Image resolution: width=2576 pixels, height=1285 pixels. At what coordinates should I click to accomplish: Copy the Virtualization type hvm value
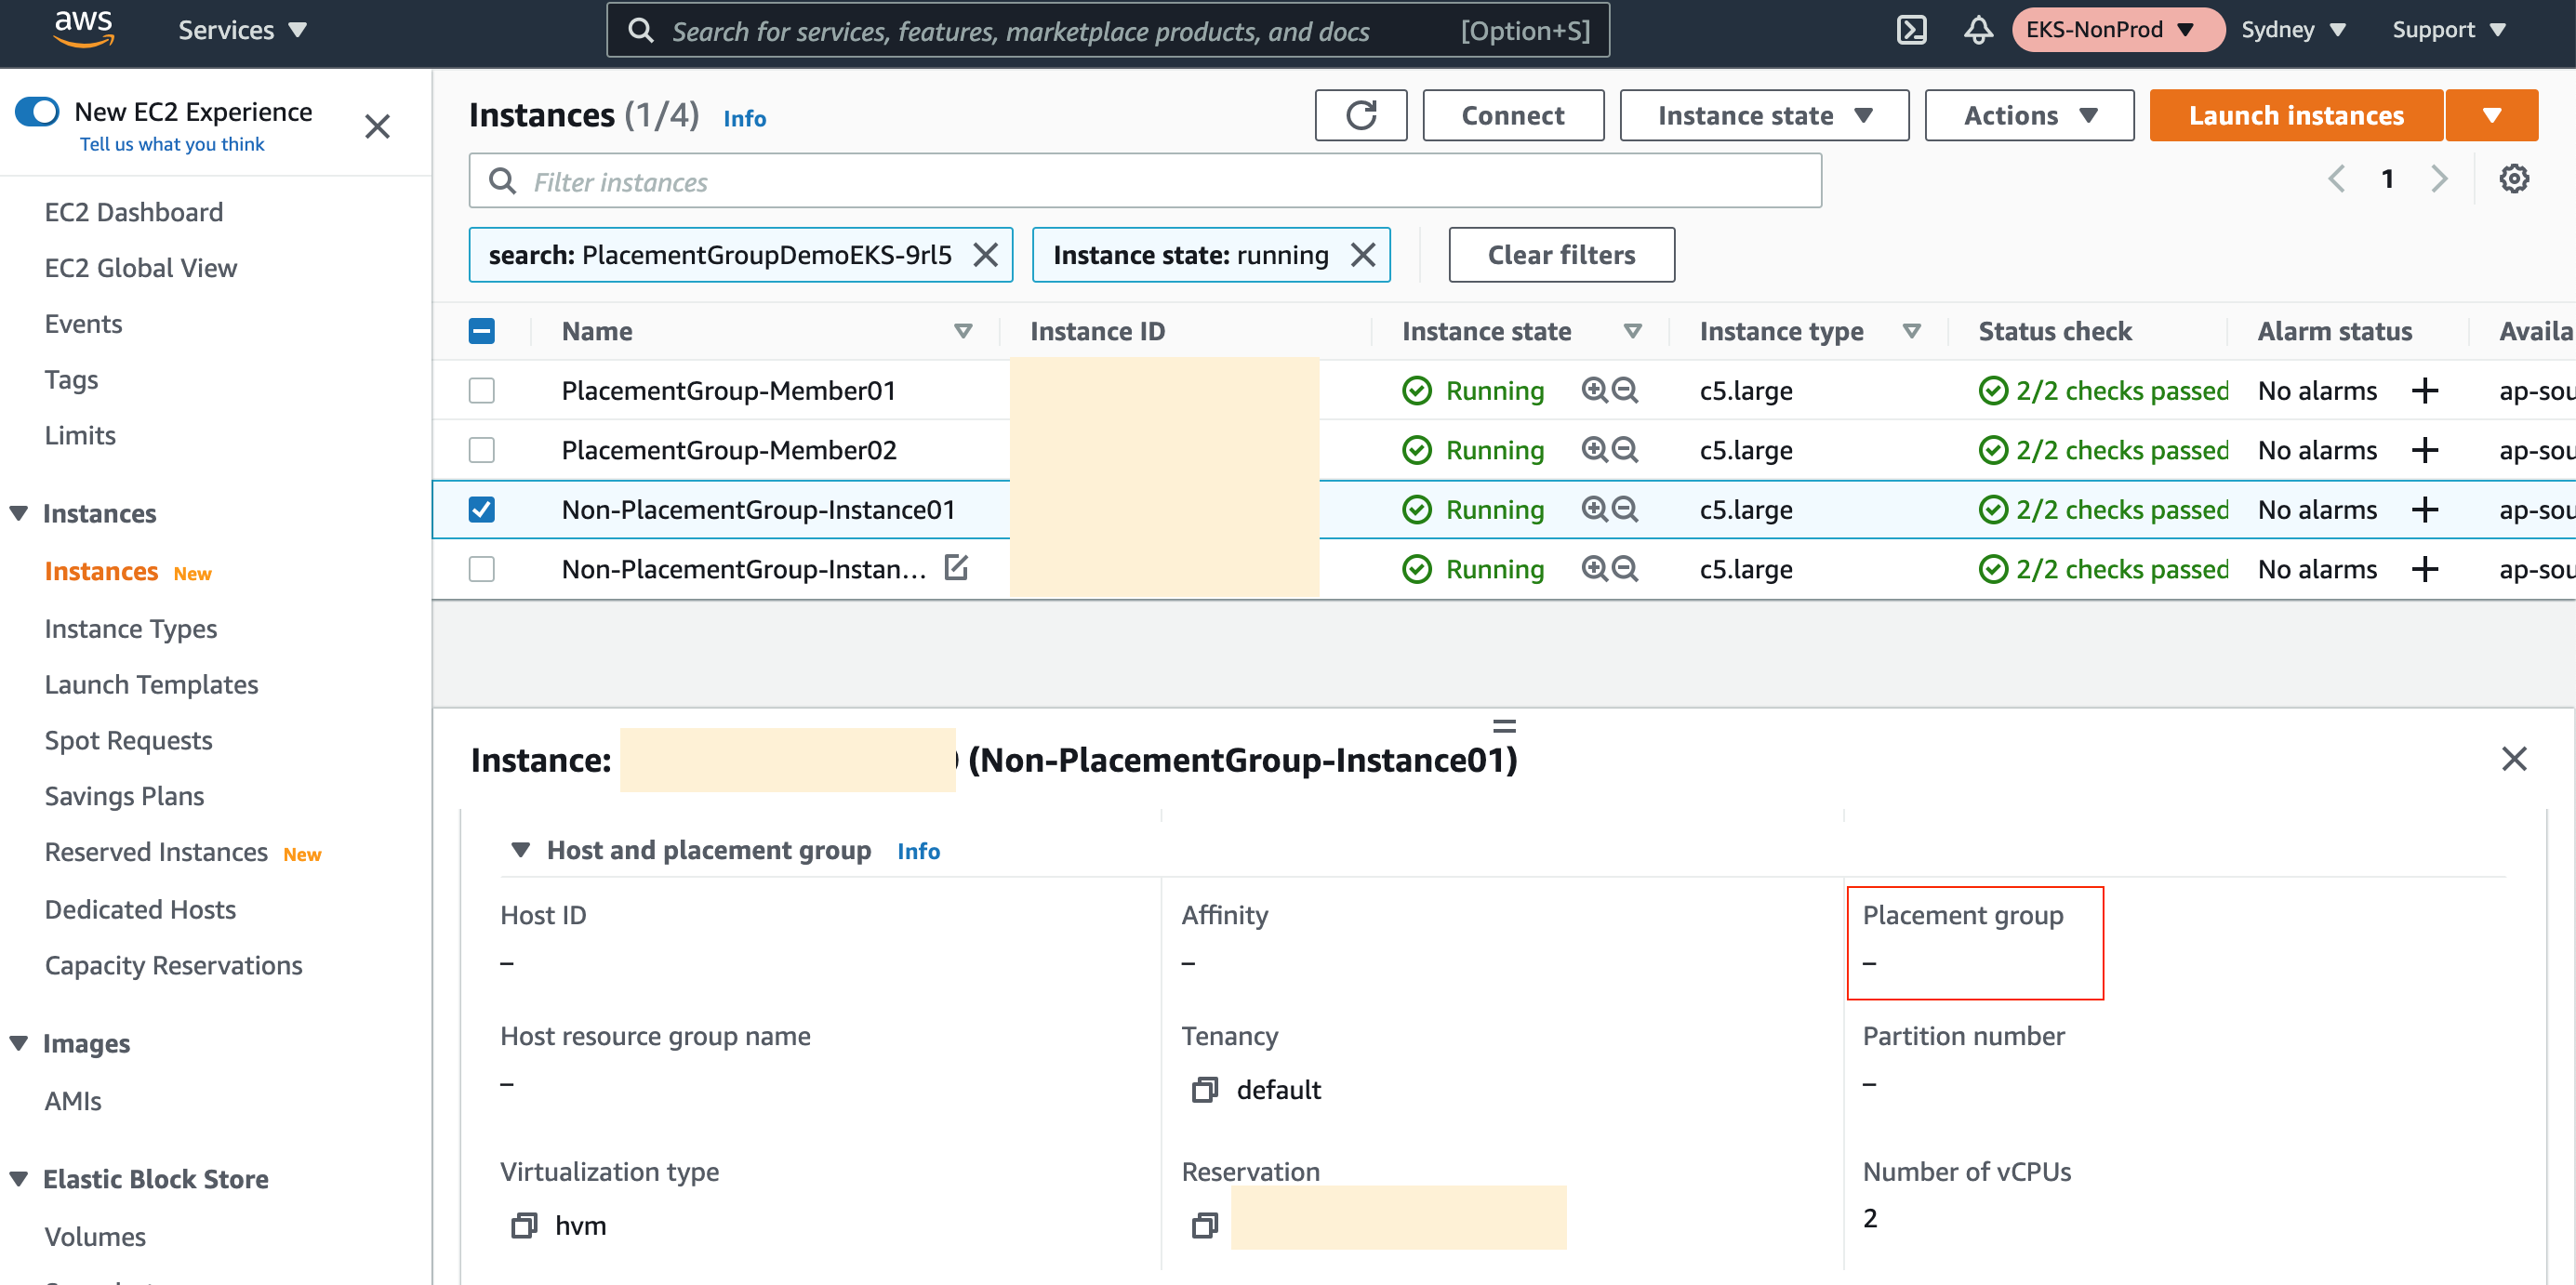click(x=524, y=1225)
